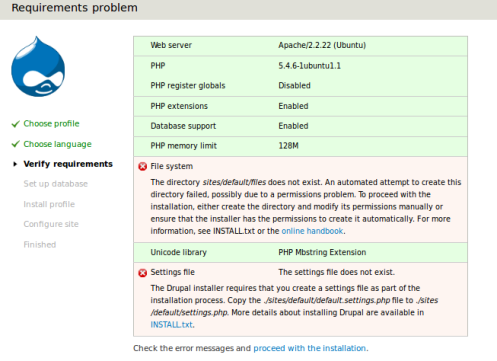Click 'The settings file does not exist.' text
The height and width of the screenshot is (361, 497).
tap(336, 272)
